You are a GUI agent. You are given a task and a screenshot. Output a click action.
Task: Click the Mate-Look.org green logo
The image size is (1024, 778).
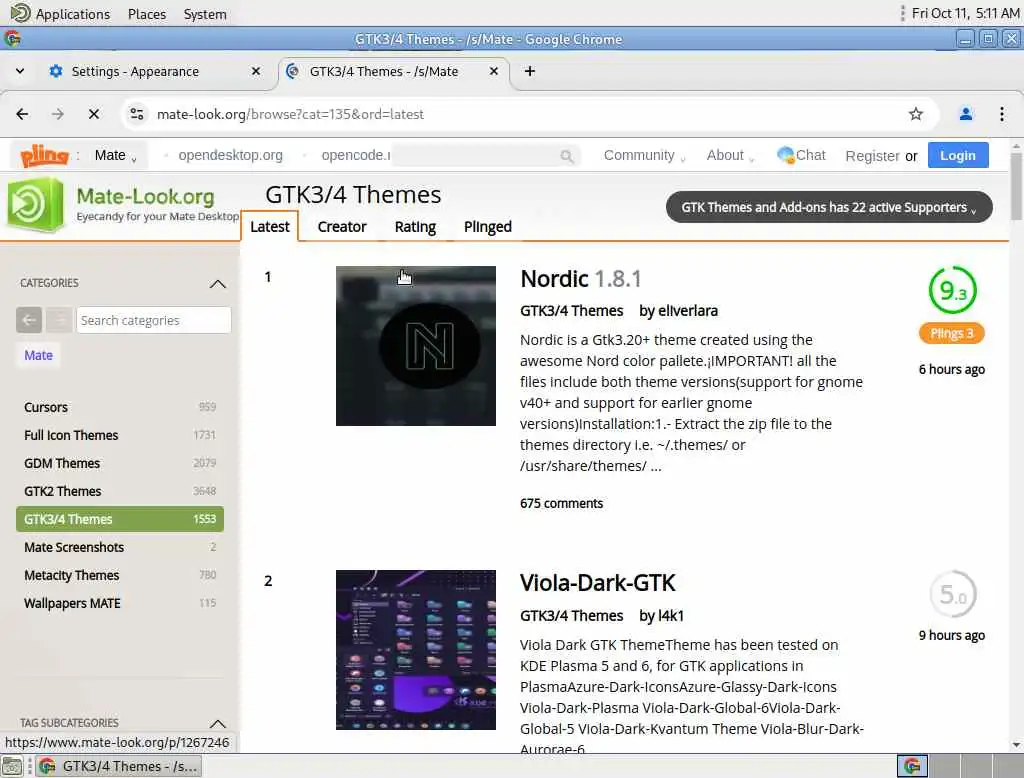pos(35,206)
